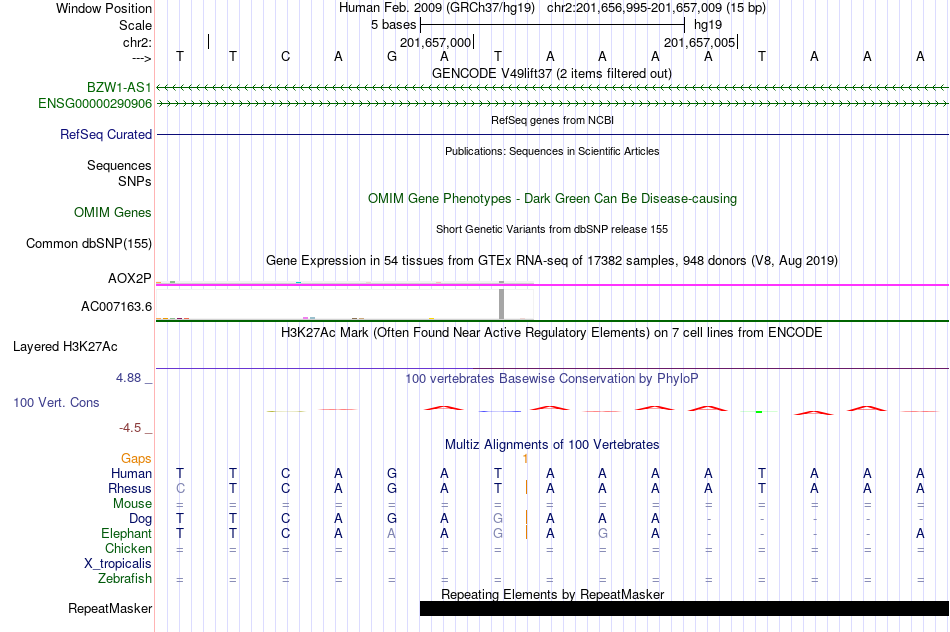Click the 201,657,005 position marker
The width and height of the screenshot is (950, 632).
point(700,42)
